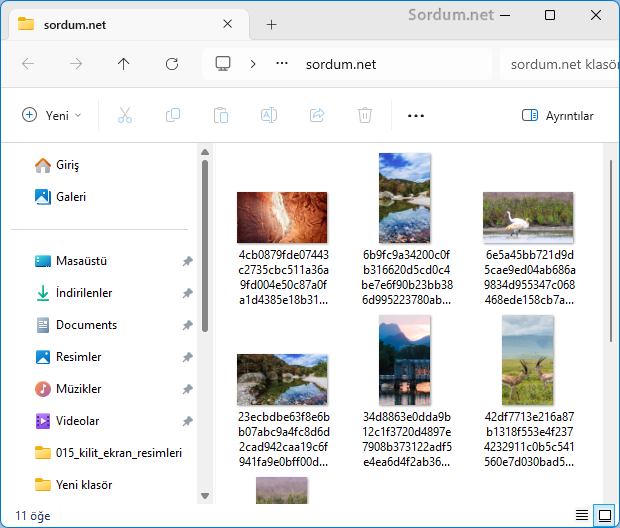
Task: Go up one folder level
Action: tap(124, 64)
